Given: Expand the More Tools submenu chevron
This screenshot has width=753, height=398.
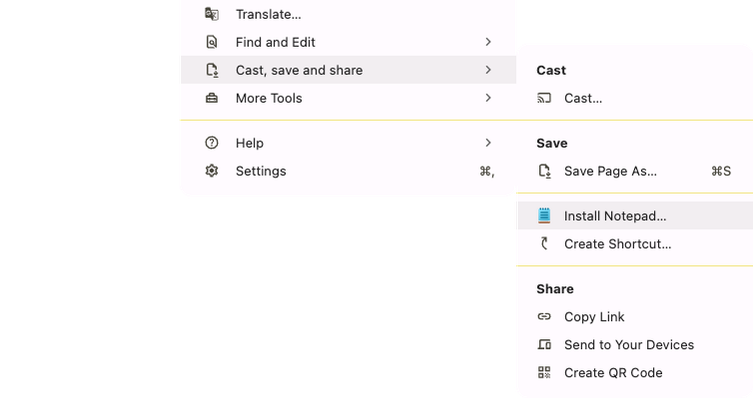Looking at the screenshot, I should [488, 98].
